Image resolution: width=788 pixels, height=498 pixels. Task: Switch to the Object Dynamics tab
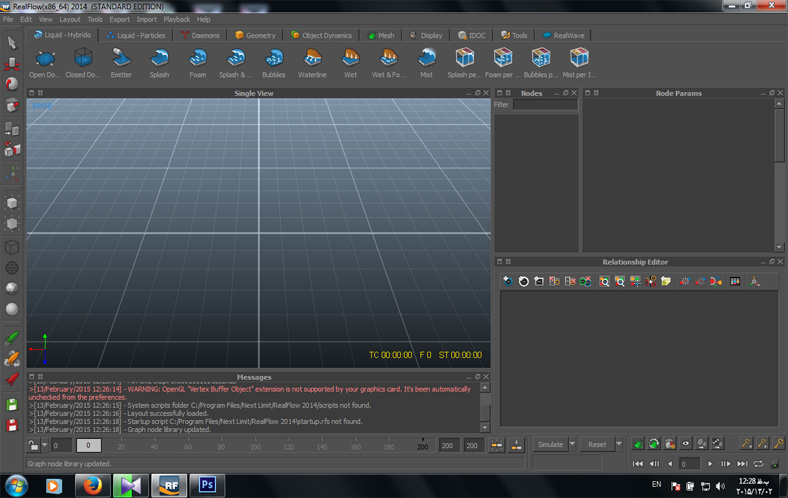coord(322,35)
